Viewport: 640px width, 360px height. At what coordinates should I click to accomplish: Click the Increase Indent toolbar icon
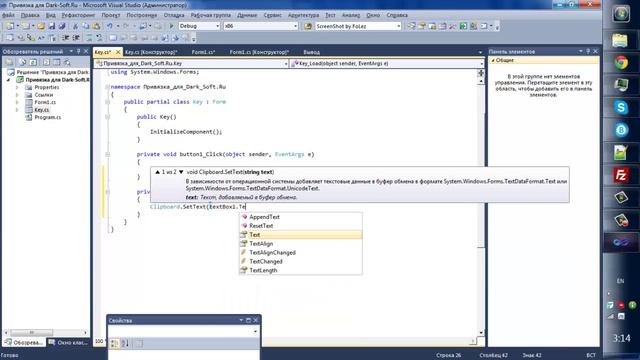(x=76, y=38)
